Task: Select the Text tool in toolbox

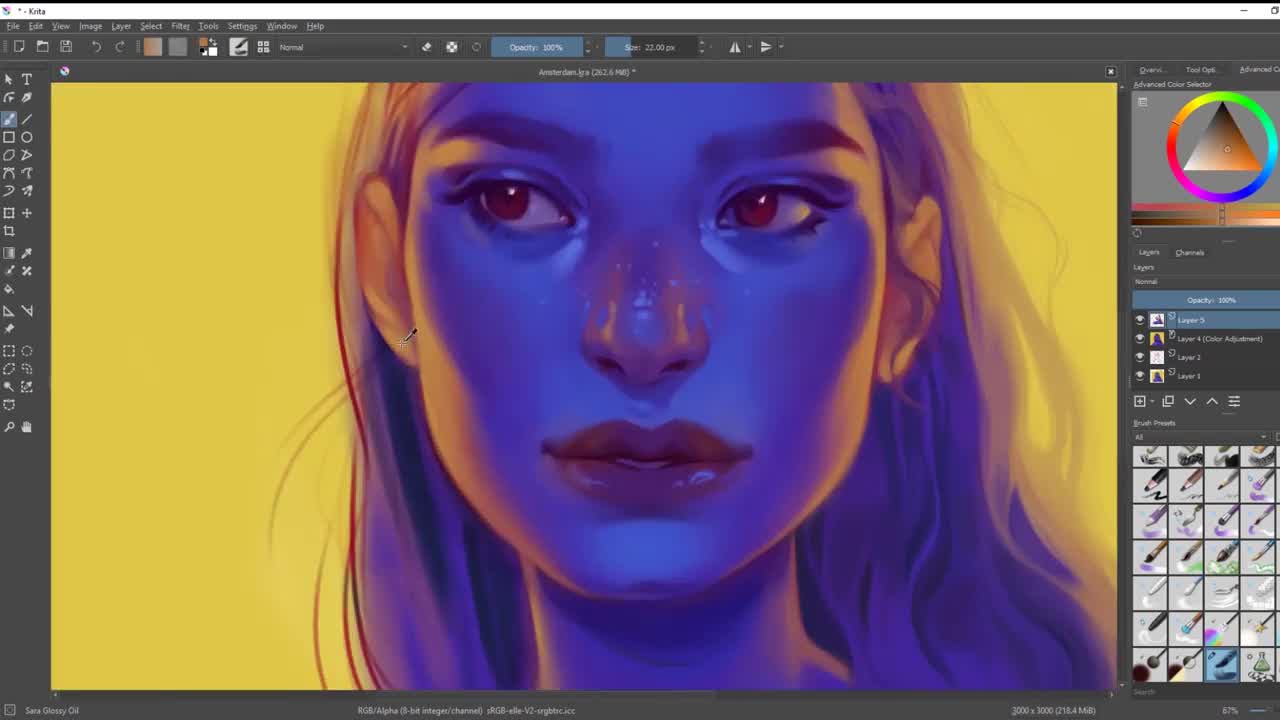Action: (x=27, y=79)
